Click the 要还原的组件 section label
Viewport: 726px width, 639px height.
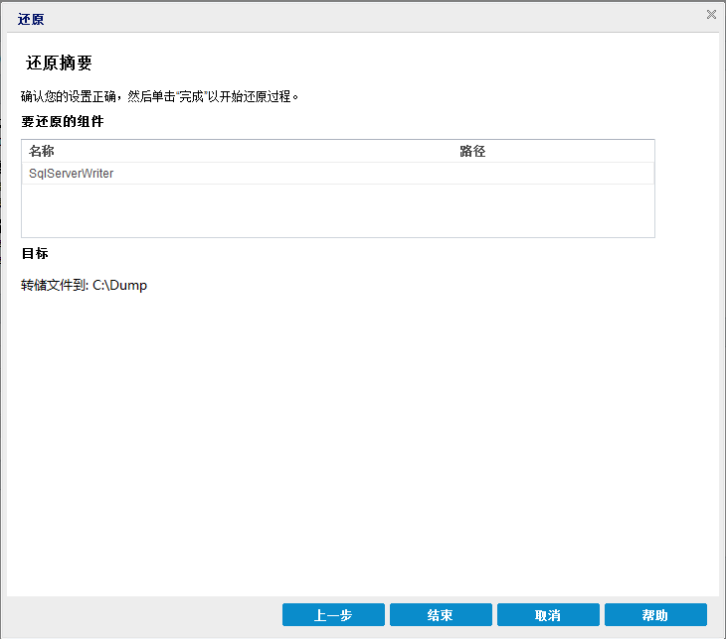tap(62, 122)
